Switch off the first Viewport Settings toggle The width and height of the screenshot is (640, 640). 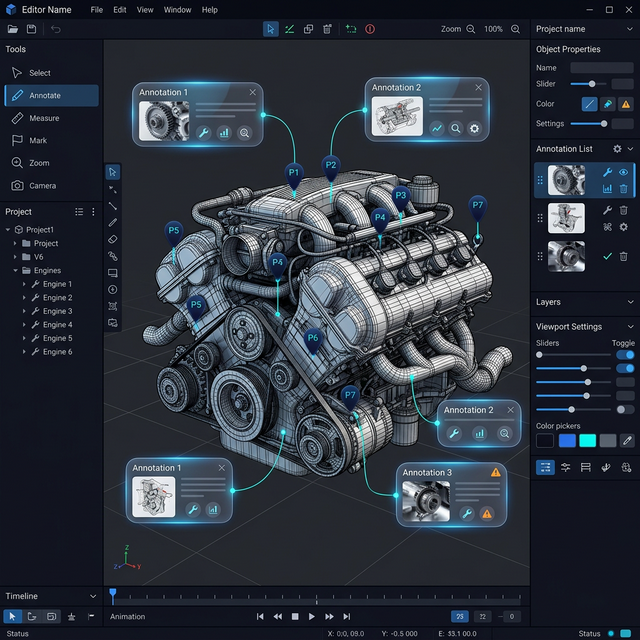[625, 355]
